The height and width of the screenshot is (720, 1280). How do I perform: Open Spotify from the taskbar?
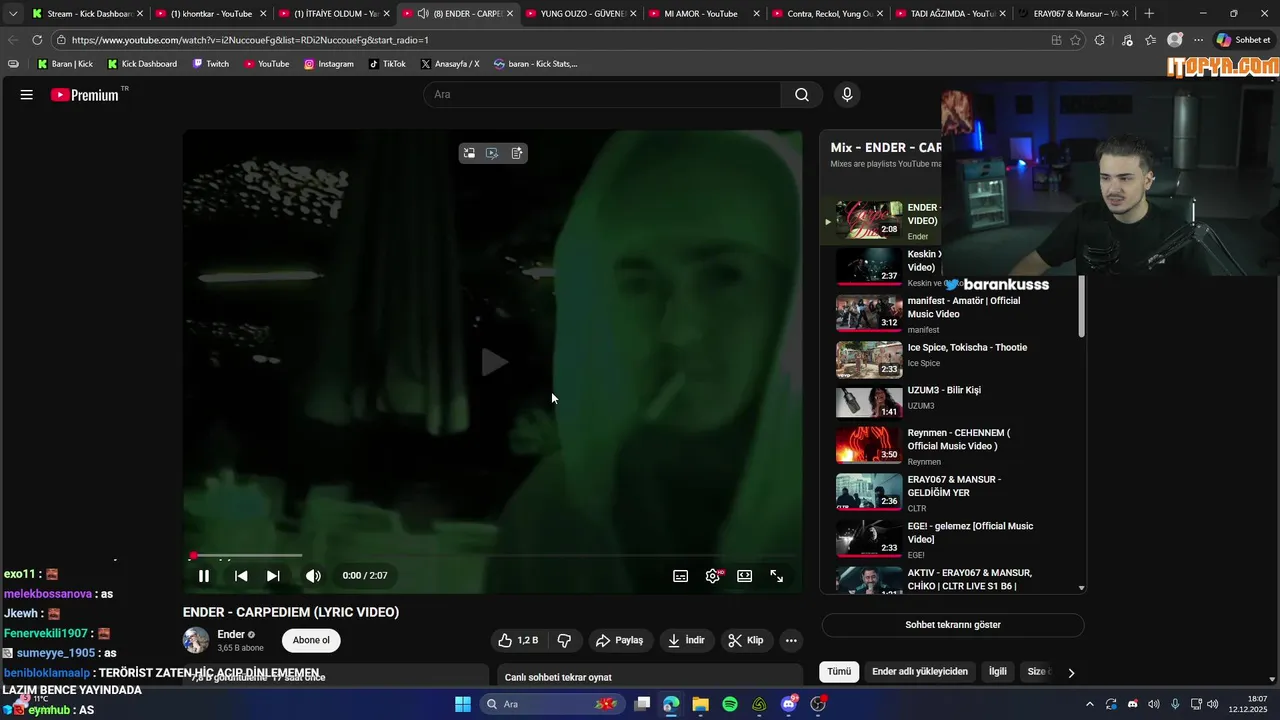(x=730, y=704)
